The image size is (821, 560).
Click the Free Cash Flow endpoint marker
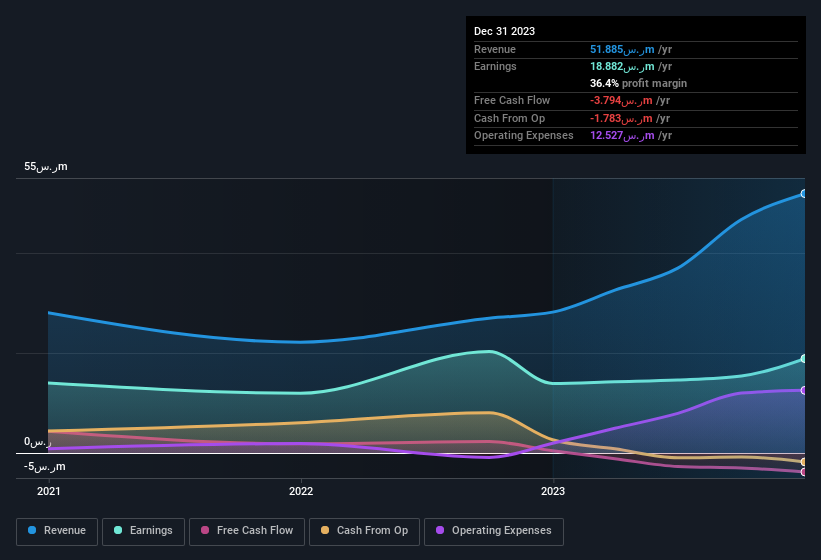tap(804, 472)
